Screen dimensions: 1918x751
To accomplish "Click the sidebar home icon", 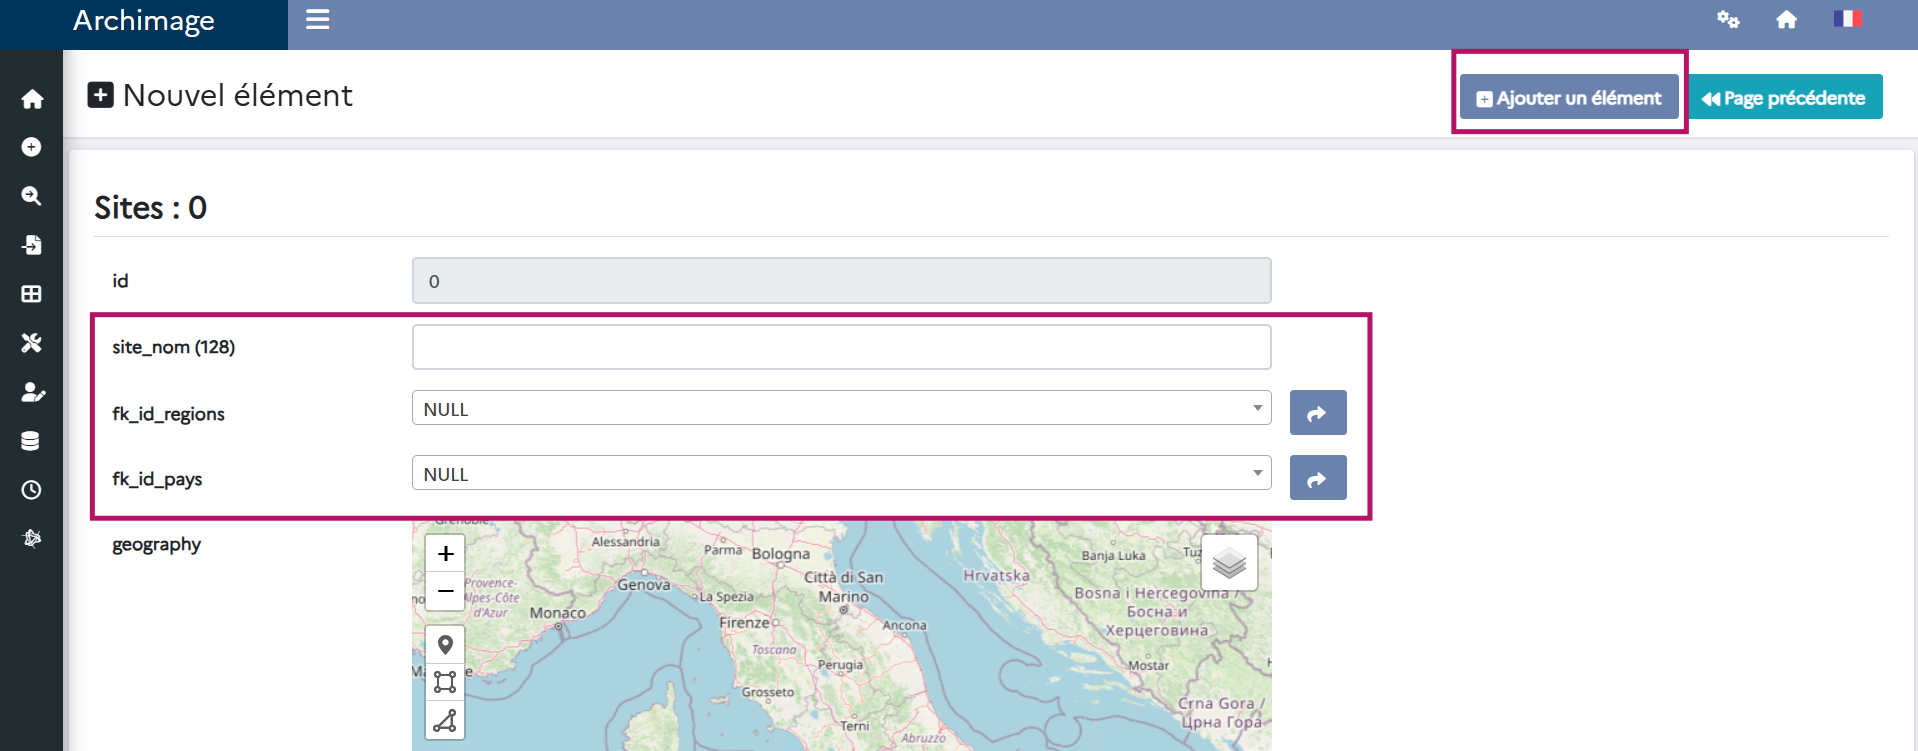I will [x=32, y=99].
